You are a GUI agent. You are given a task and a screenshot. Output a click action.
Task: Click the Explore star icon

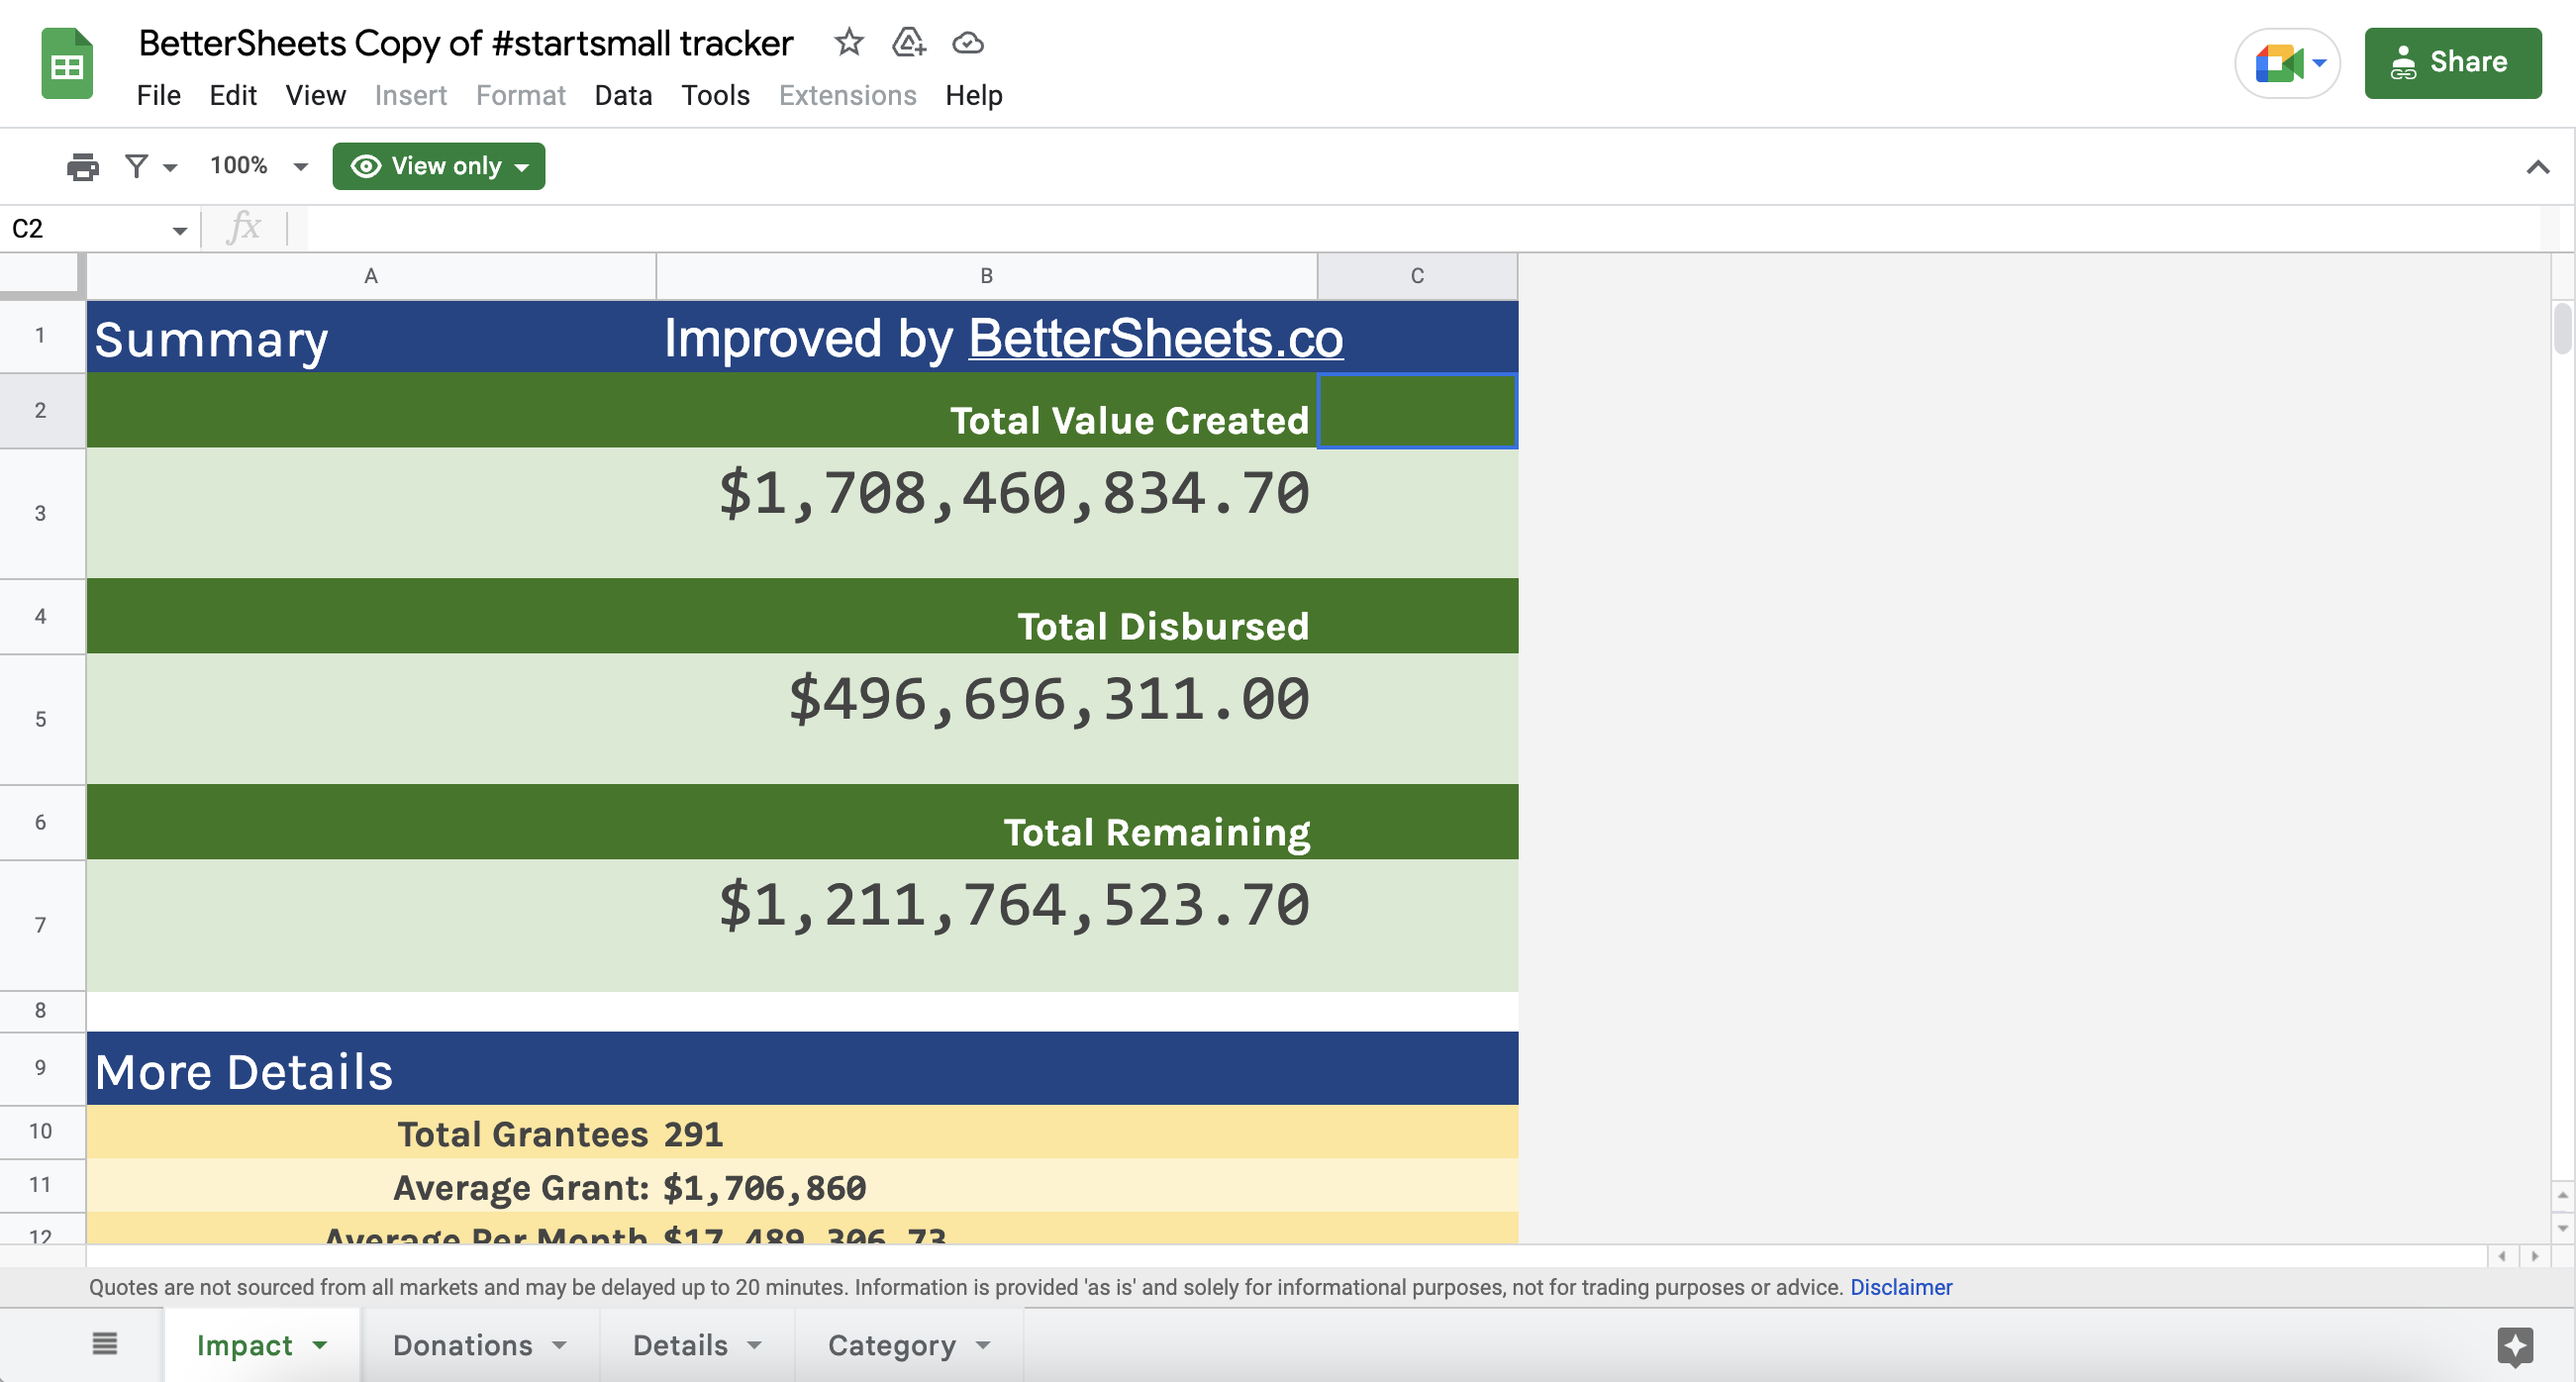click(2514, 1345)
